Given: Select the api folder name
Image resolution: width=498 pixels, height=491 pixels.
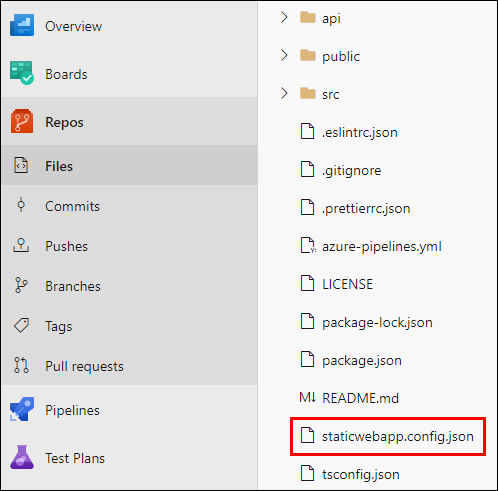Looking at the screenshot, I should (331, 19).
